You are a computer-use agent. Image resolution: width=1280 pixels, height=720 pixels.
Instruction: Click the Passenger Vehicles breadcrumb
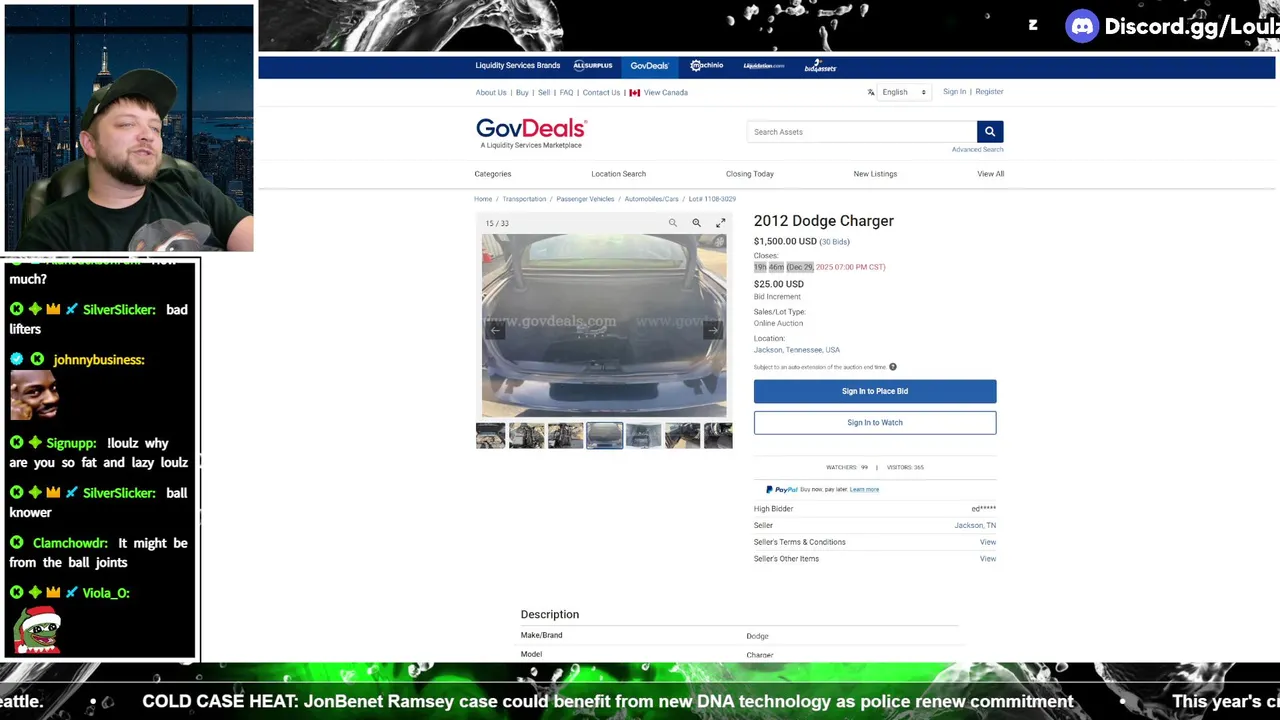coord(585,199)
